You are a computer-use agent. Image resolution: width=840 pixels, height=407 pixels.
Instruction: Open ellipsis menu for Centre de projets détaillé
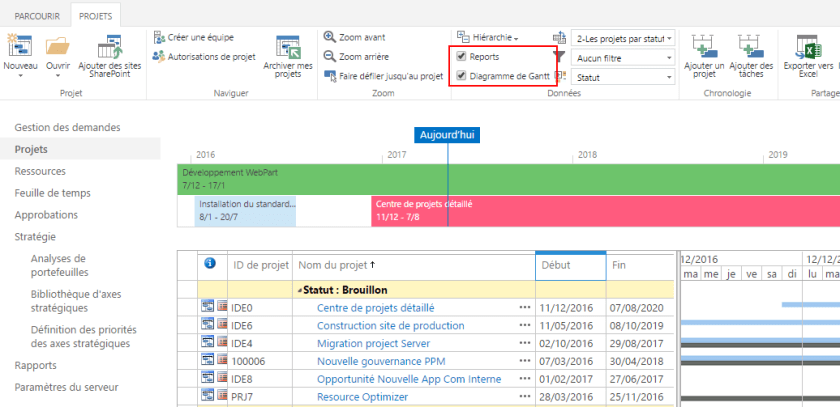click(525, 308)
